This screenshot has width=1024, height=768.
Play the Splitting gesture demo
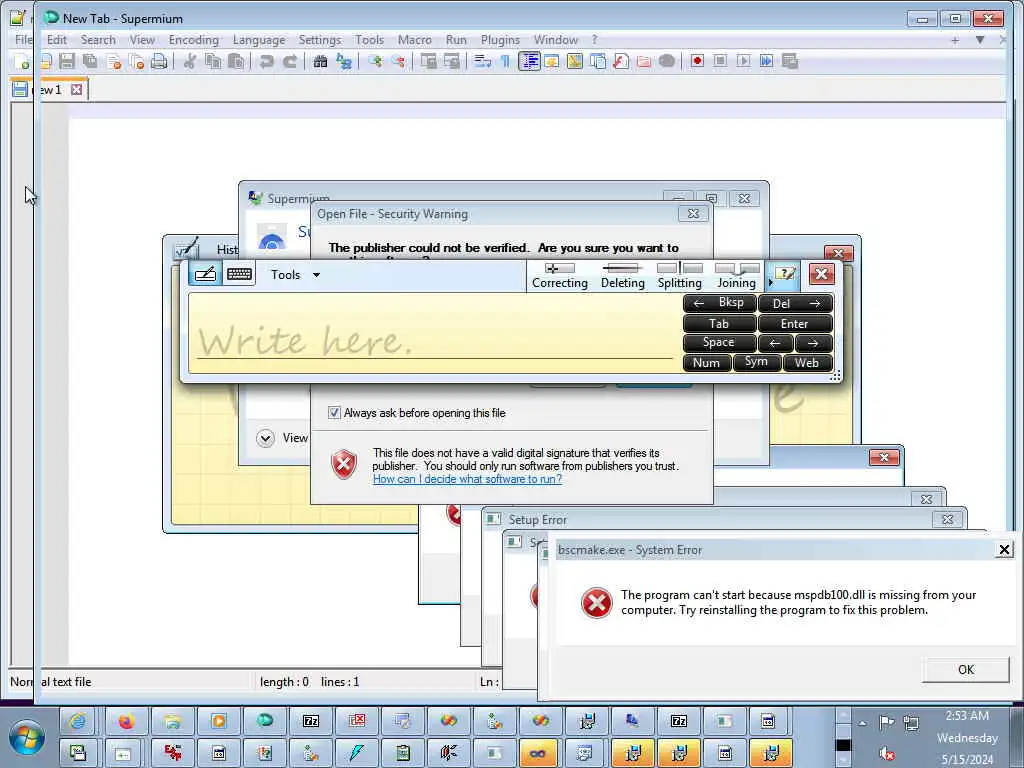point(679,275)
